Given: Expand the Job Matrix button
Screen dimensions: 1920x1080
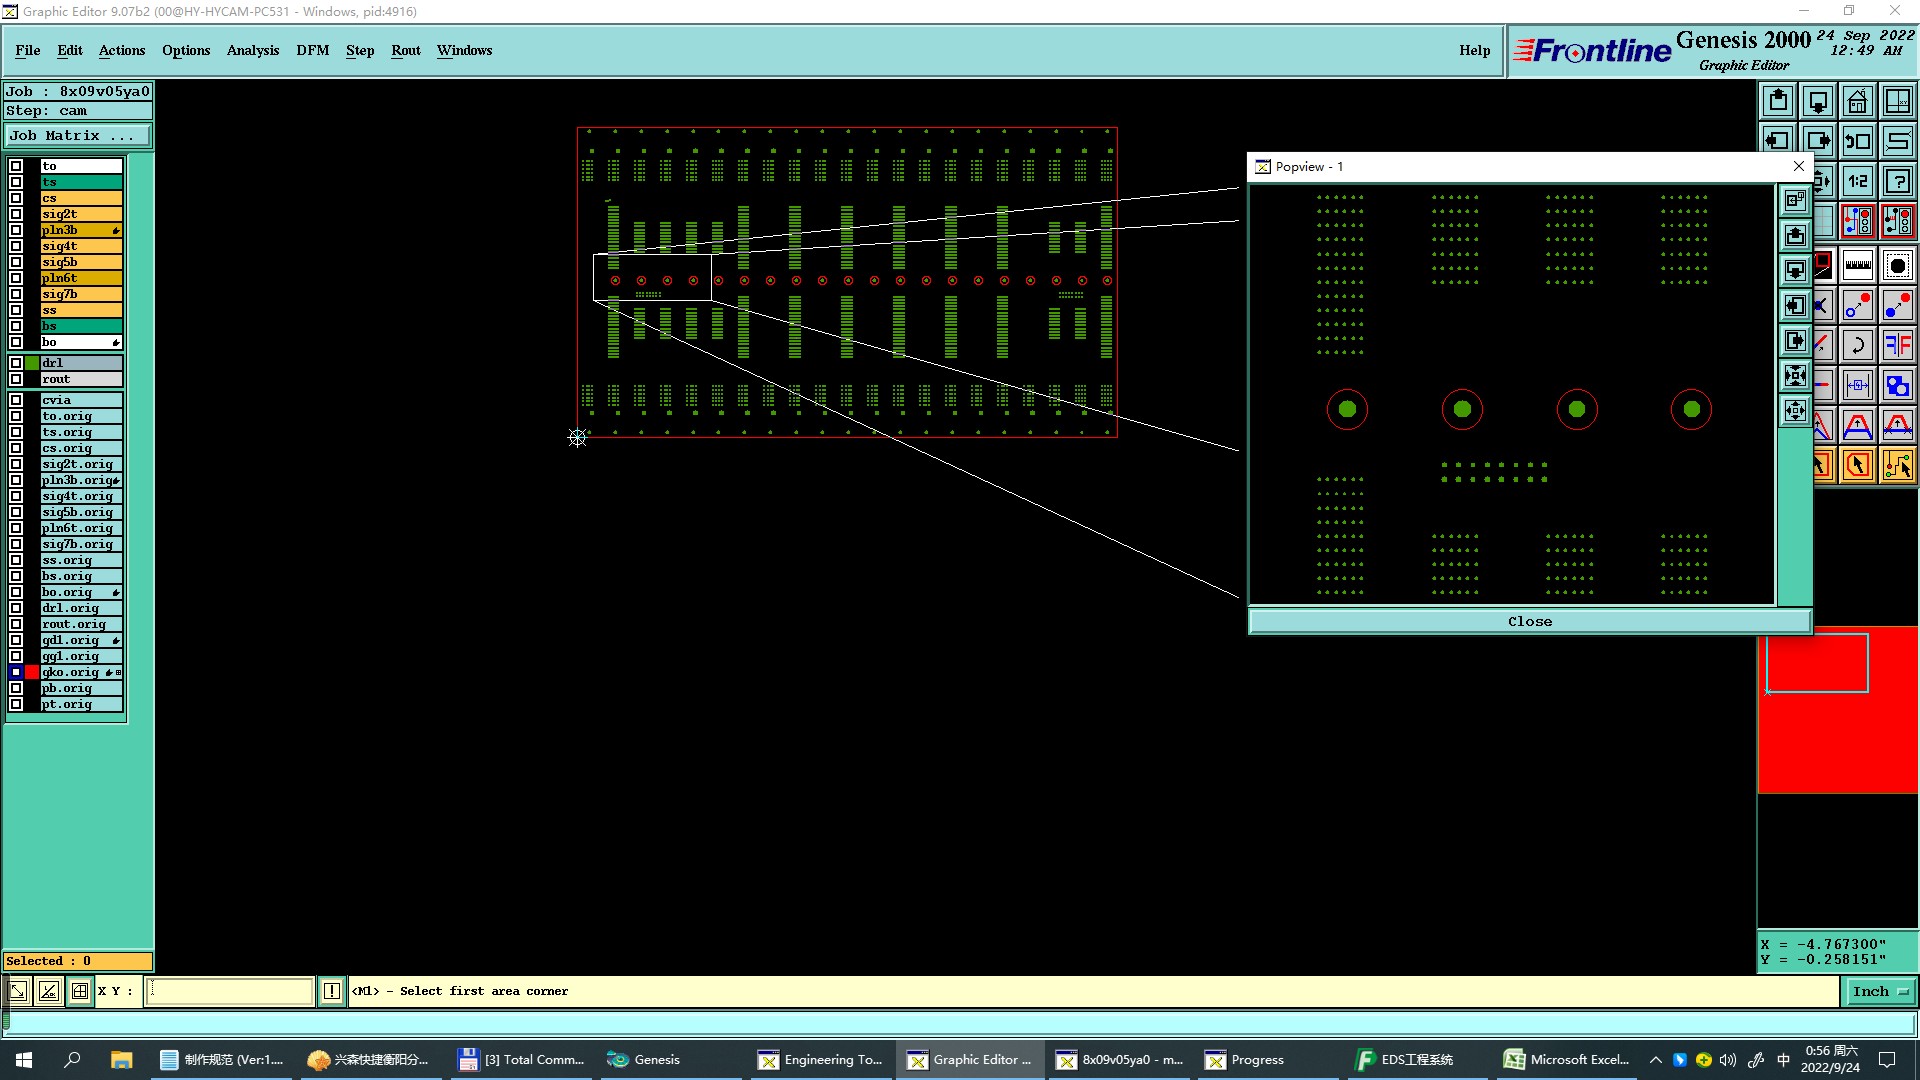Looking at the screenshot, I should [x=78, y=135].
